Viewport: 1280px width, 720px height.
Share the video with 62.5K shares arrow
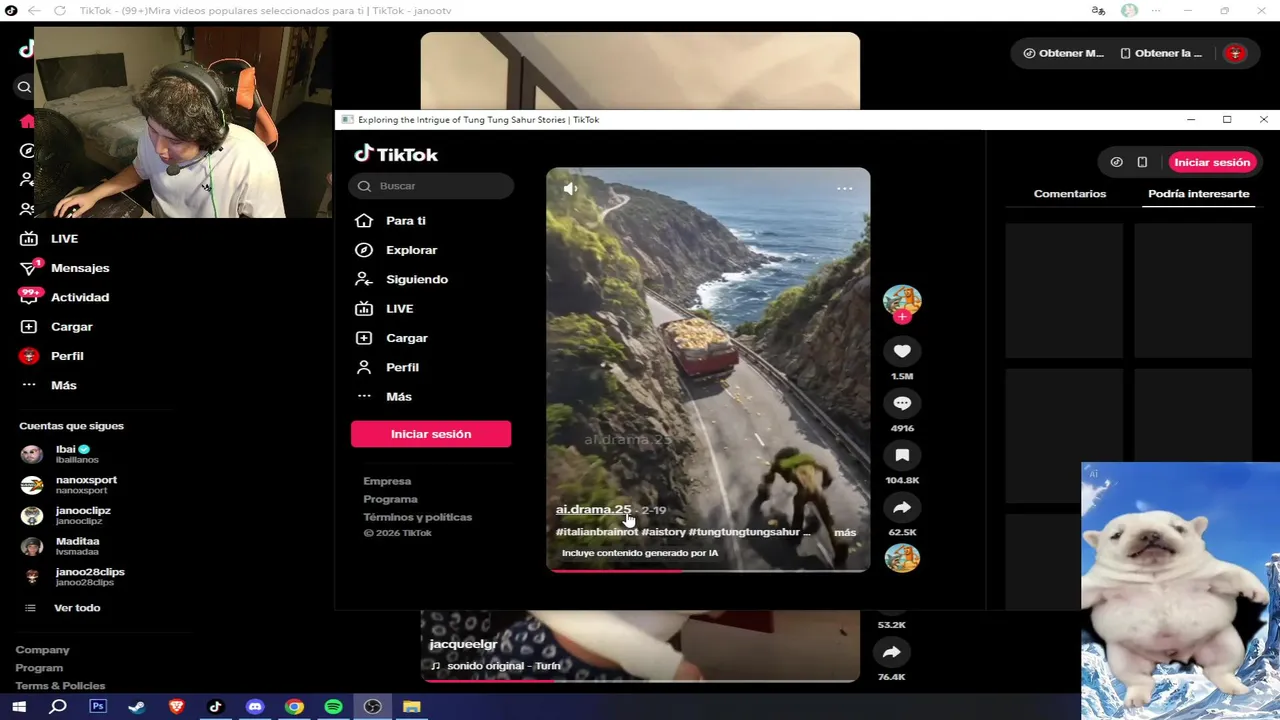(902, 507)
